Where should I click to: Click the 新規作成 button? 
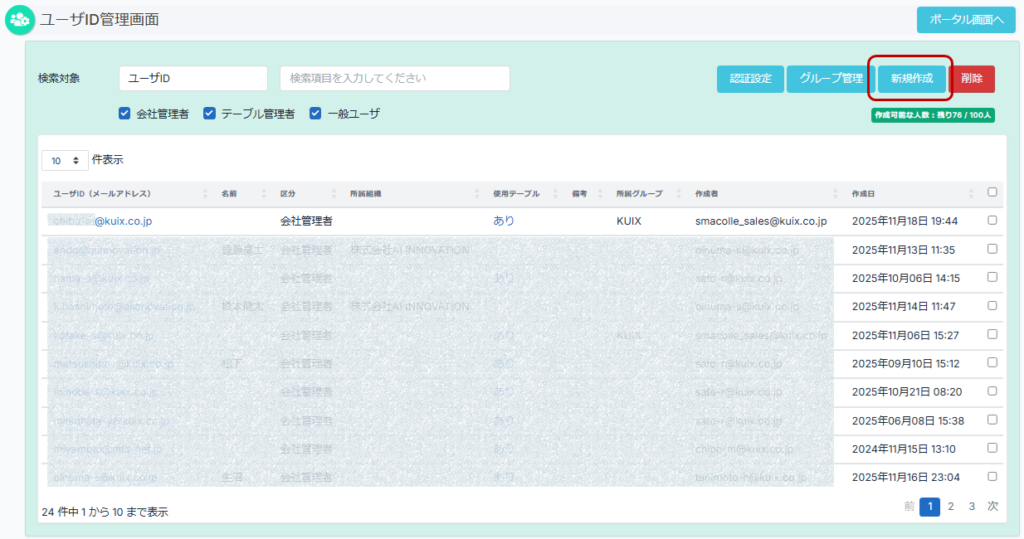tap(911, 79)
